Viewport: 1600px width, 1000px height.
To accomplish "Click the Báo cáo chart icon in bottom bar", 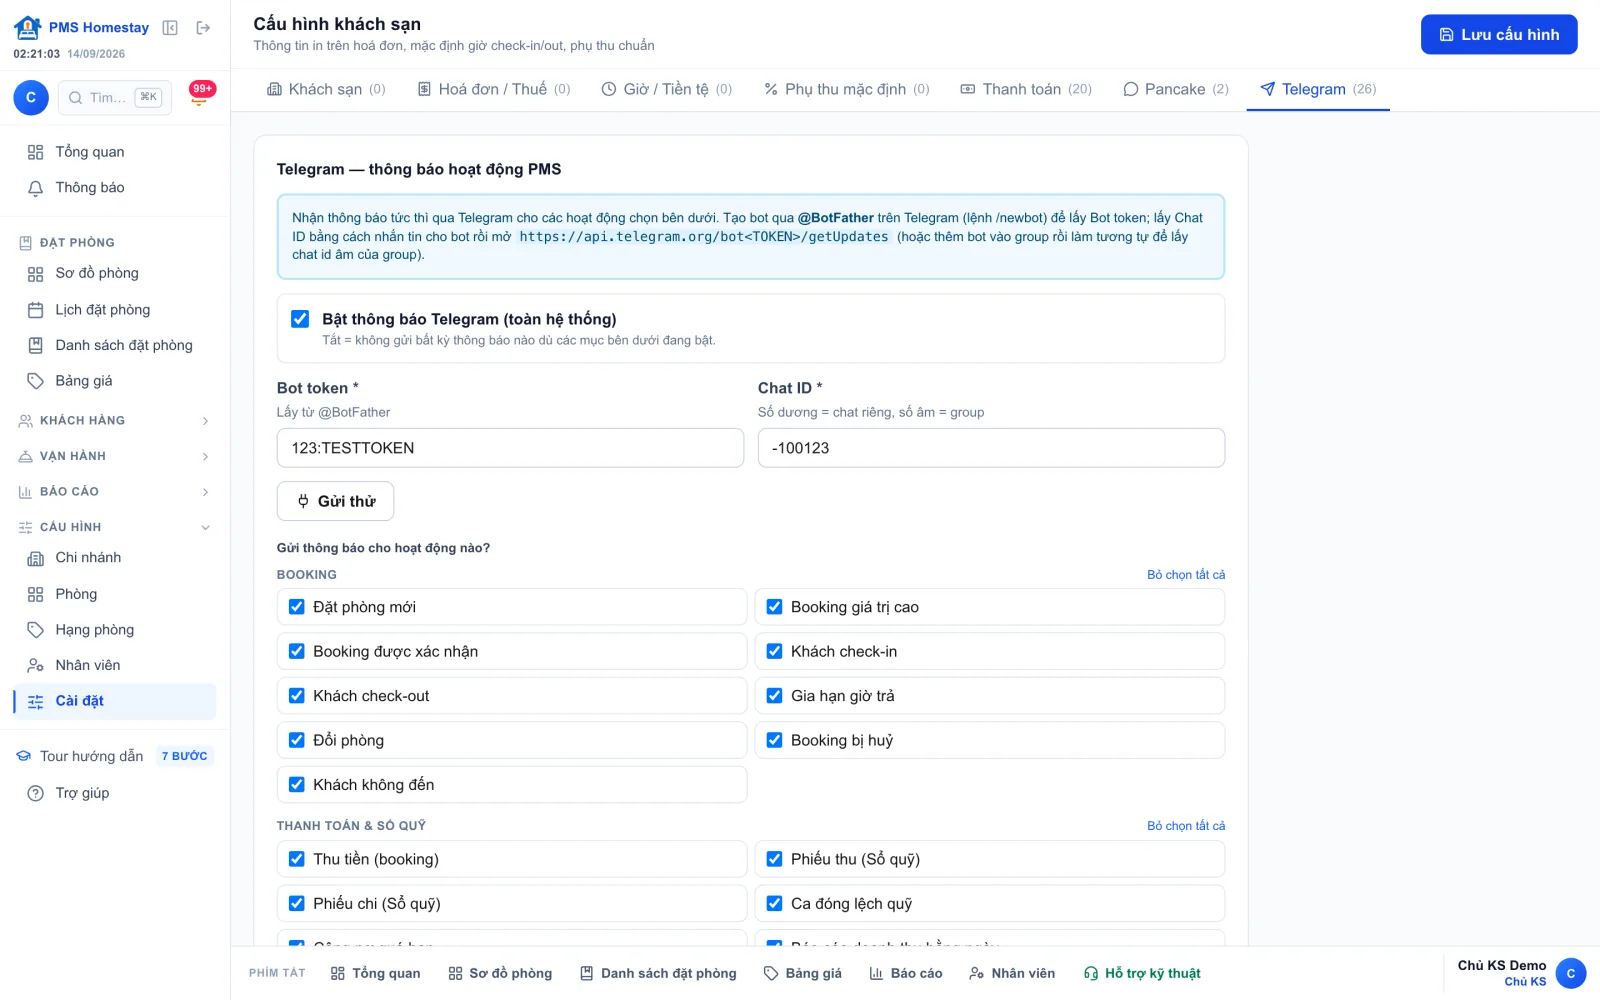I will pos(876,973).
